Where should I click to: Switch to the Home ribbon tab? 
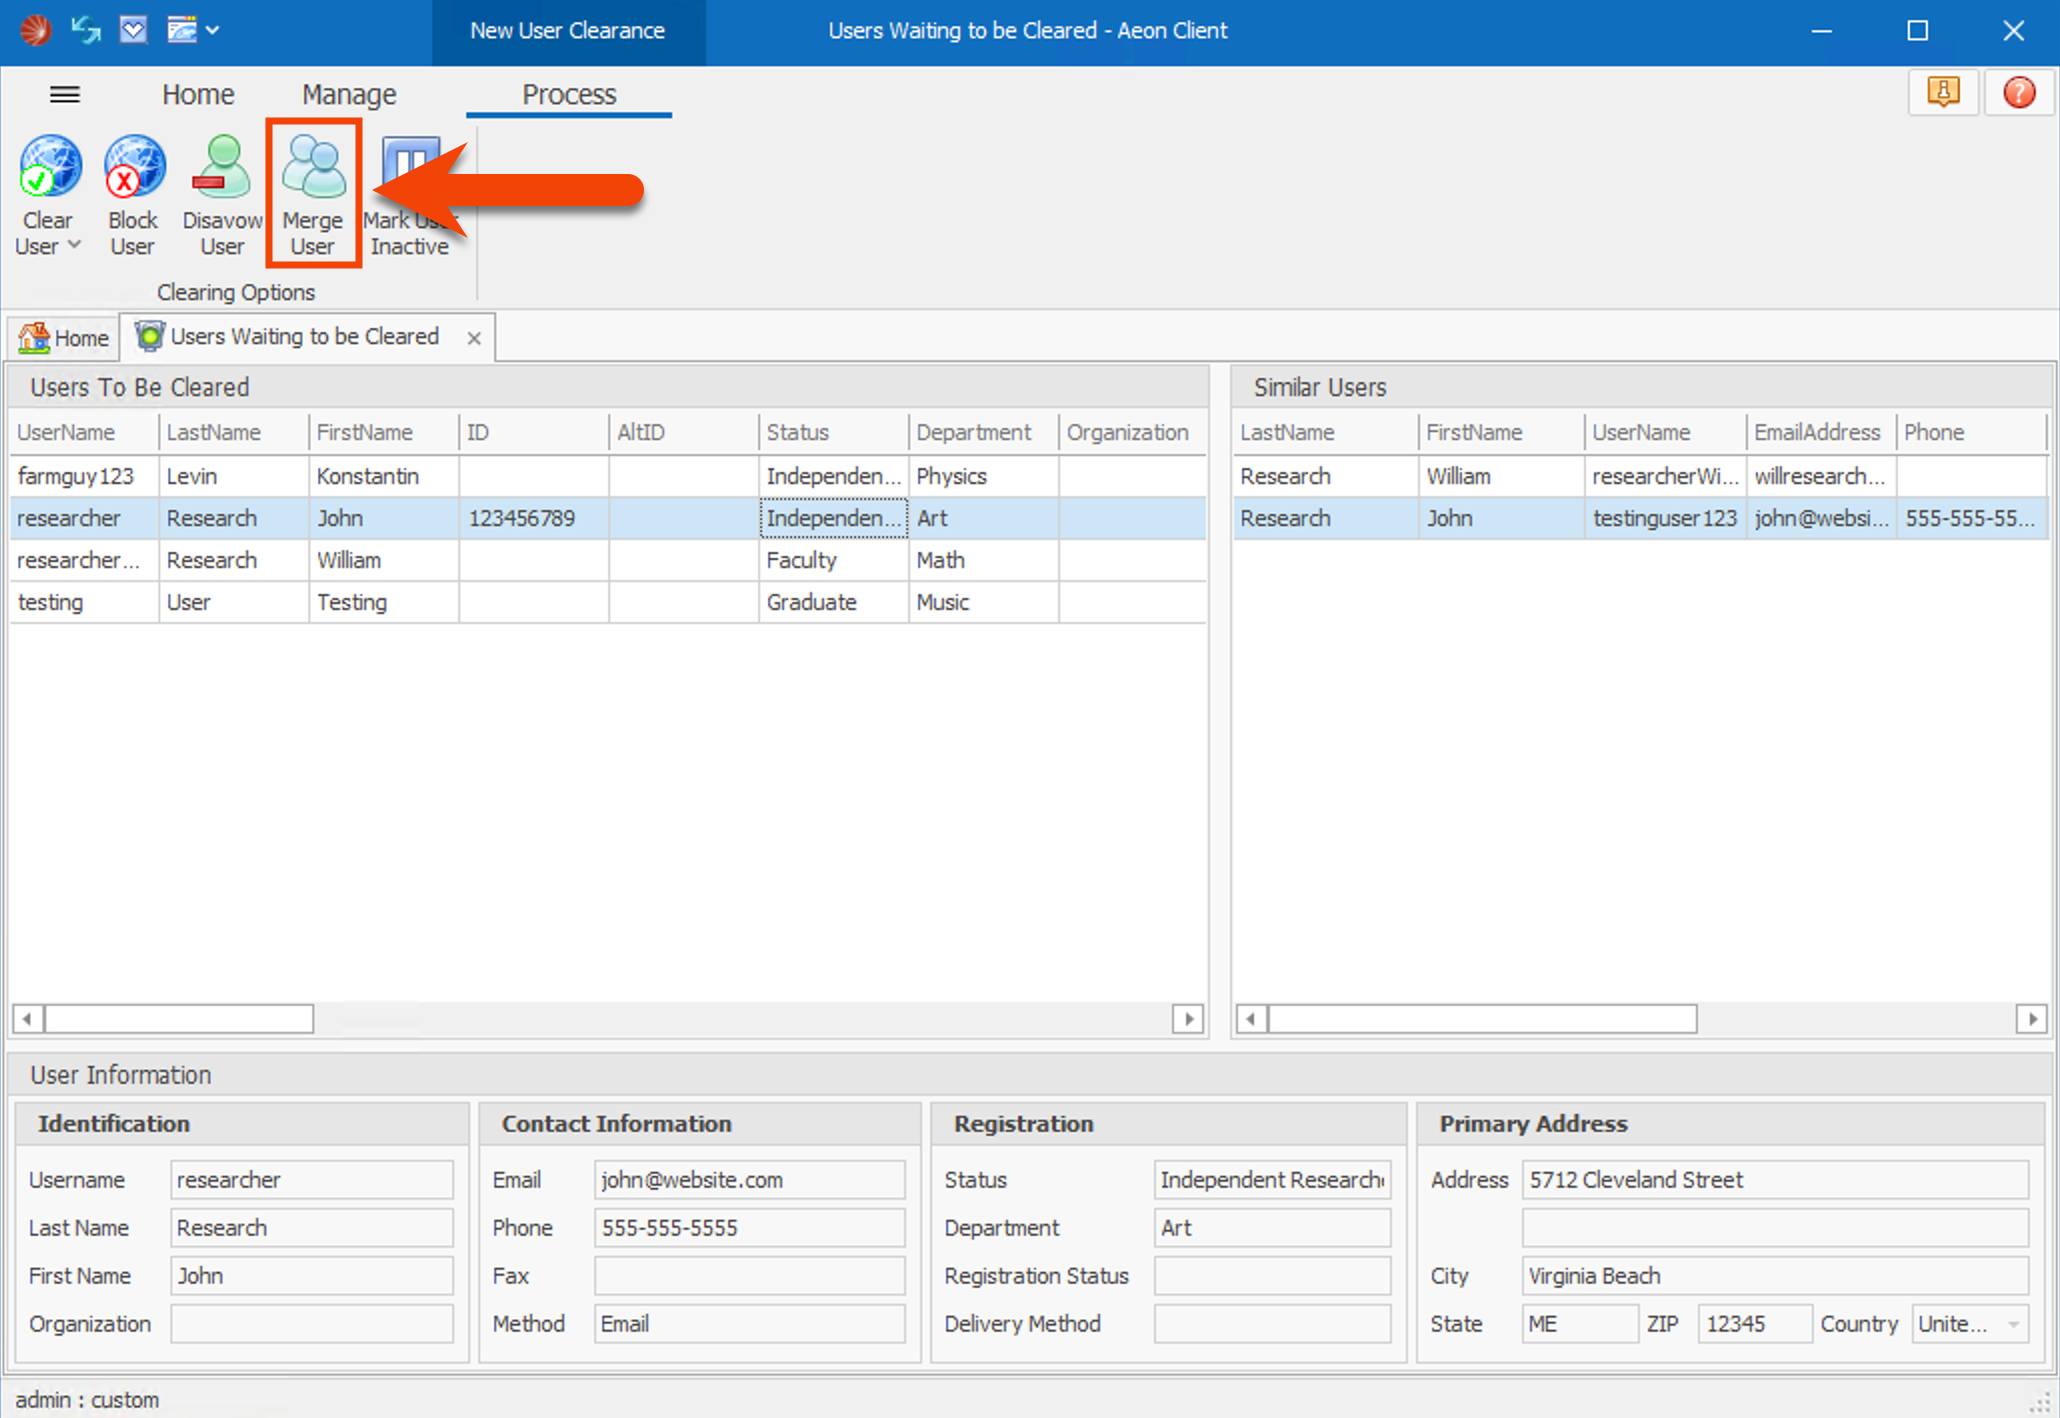tap(198, 94)
